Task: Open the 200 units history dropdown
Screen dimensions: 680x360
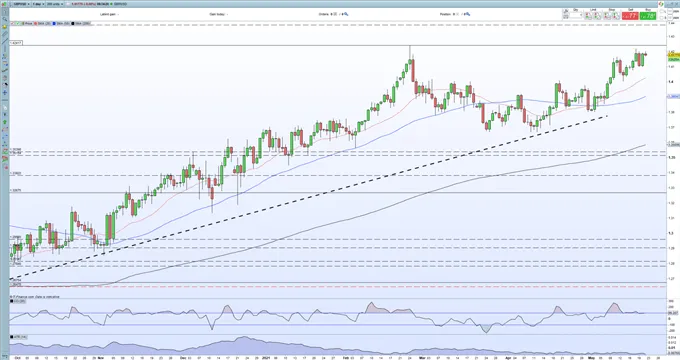Action: [x=55, y=4]
